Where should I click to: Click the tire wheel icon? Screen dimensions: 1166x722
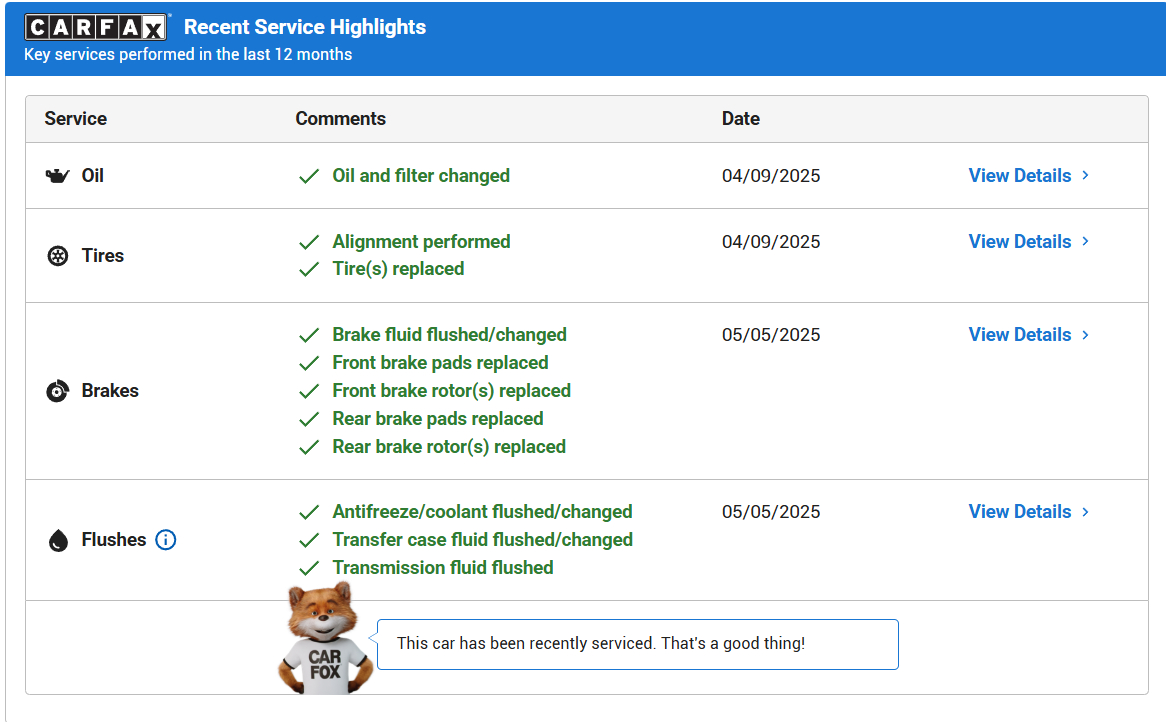58,256
